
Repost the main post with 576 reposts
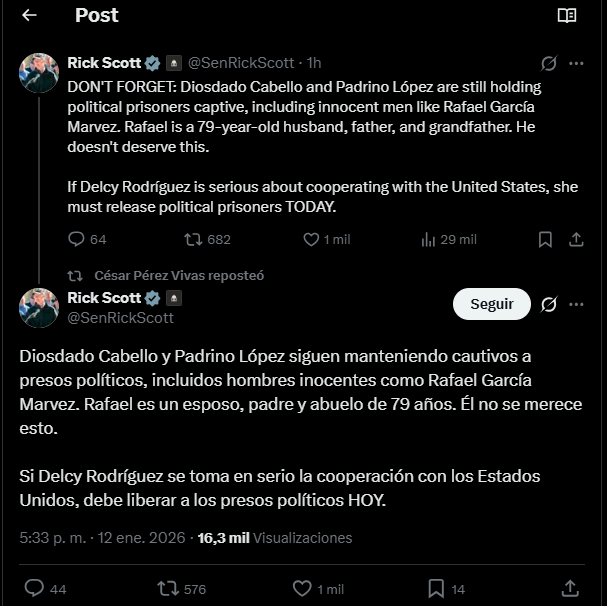[x=167, y=588]
